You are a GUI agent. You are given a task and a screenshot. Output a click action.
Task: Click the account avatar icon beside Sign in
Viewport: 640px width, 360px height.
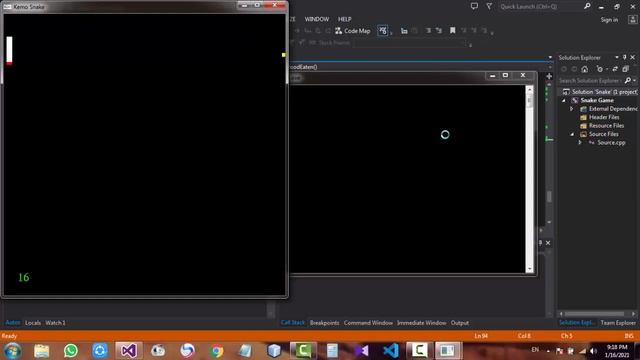click(633, 19)
